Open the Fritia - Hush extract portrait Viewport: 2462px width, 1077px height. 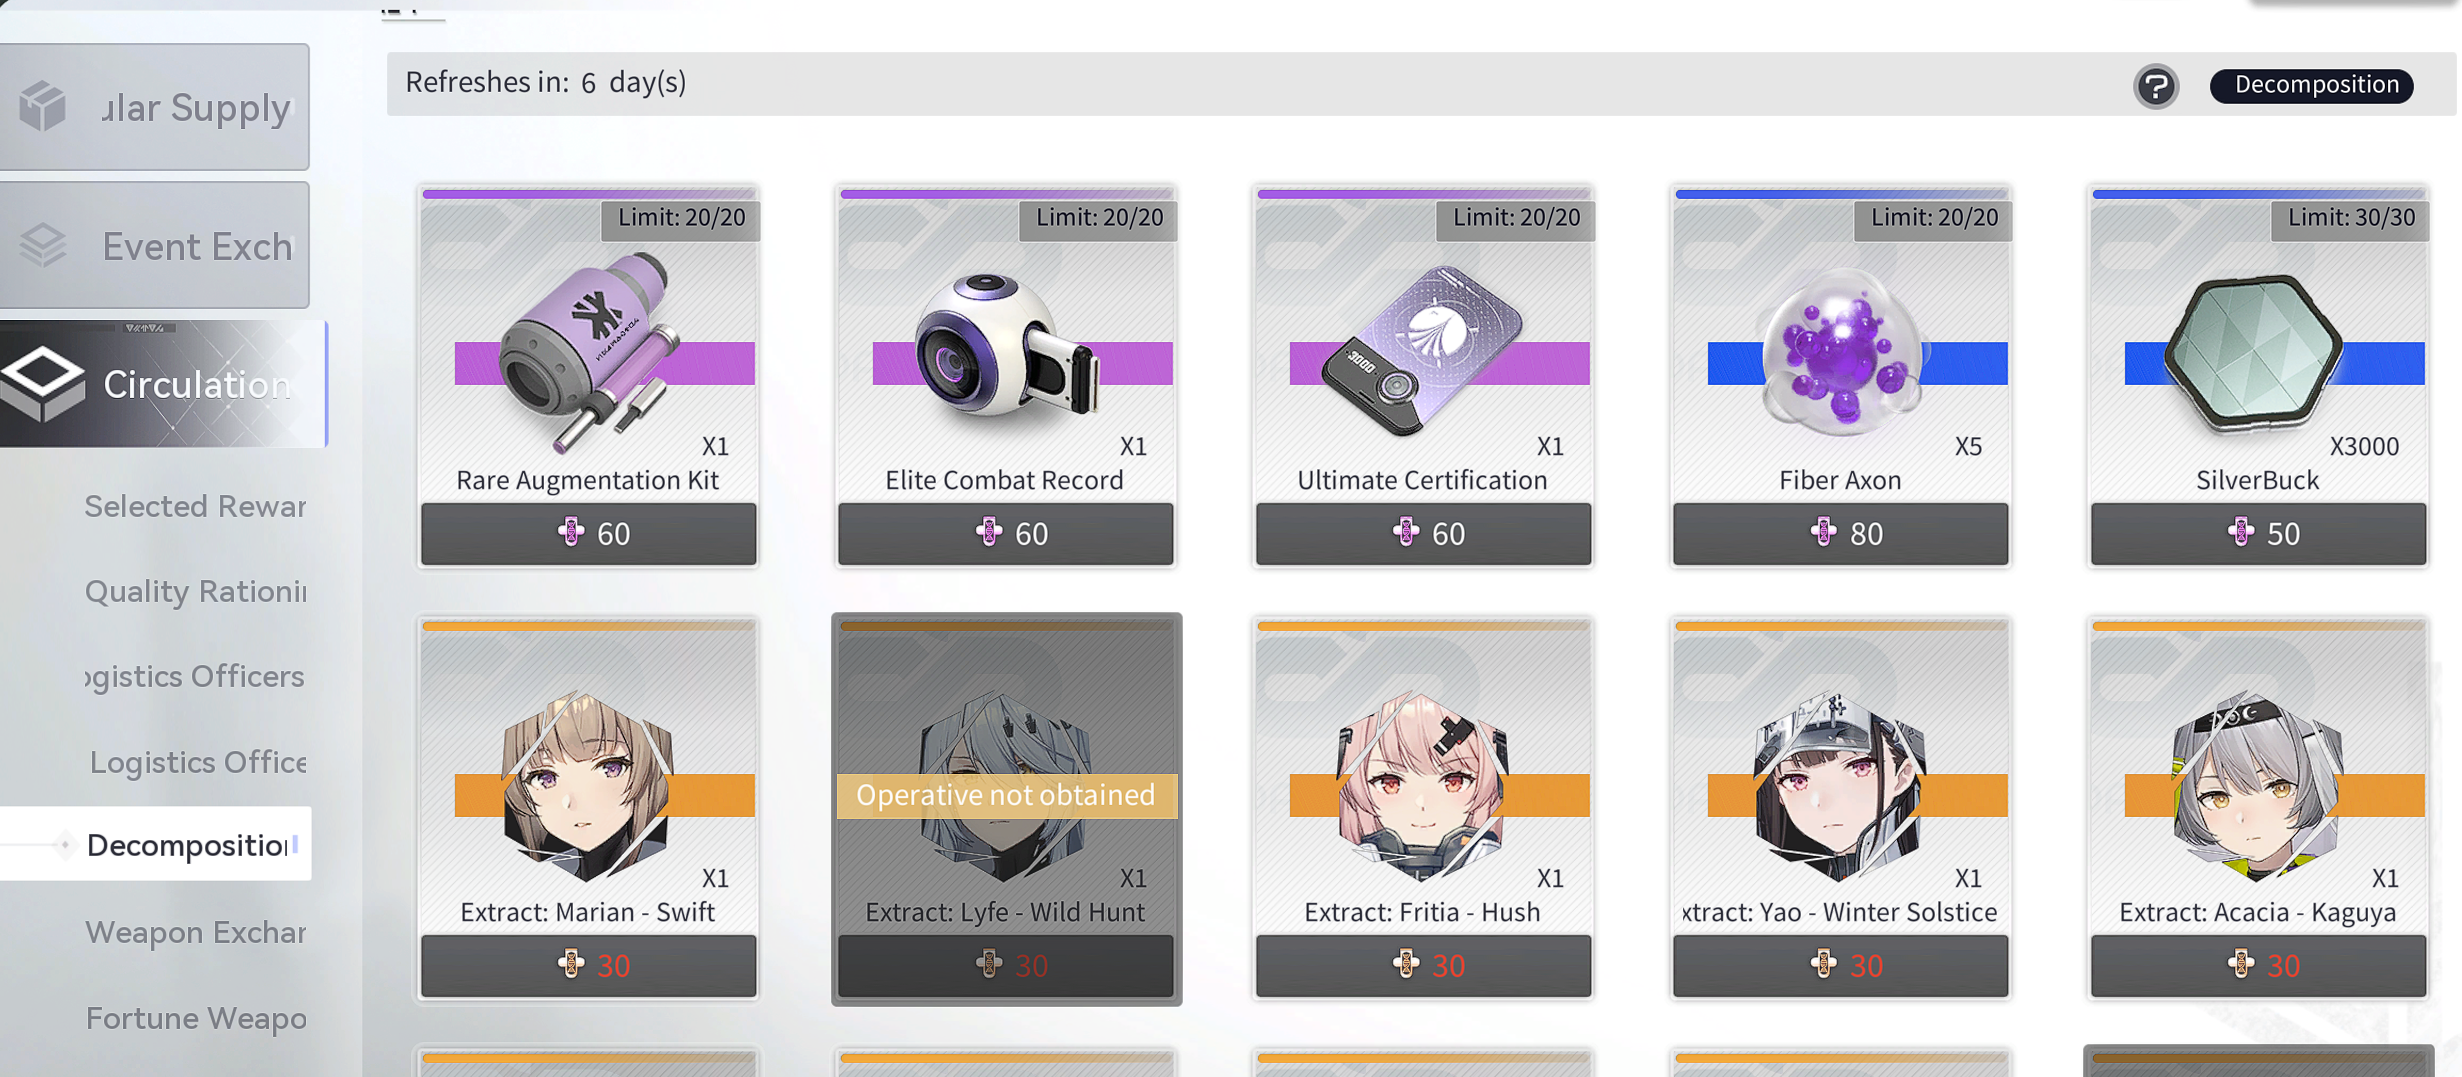coord(1422,785)
